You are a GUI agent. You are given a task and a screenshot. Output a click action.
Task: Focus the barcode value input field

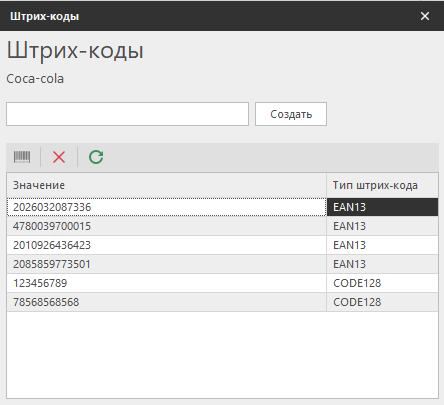[127, 114]
